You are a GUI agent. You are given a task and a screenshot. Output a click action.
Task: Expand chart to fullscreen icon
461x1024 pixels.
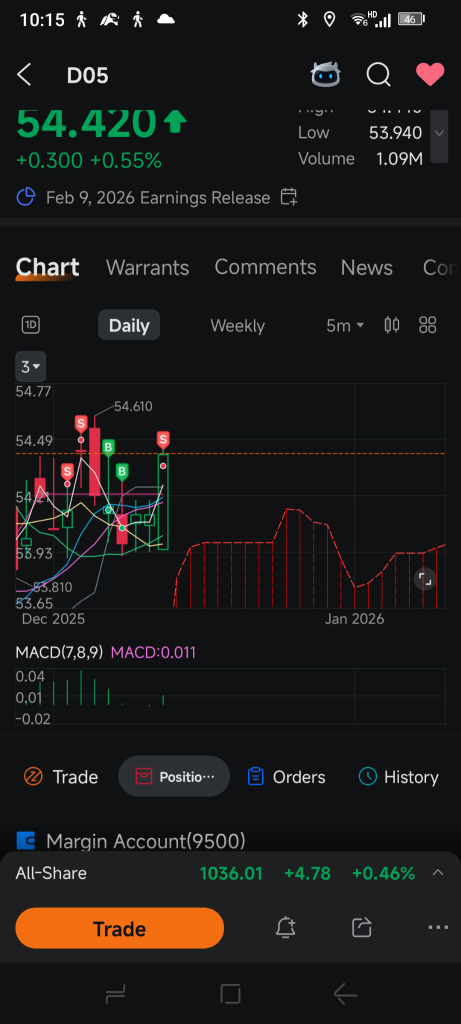point(425,579)
